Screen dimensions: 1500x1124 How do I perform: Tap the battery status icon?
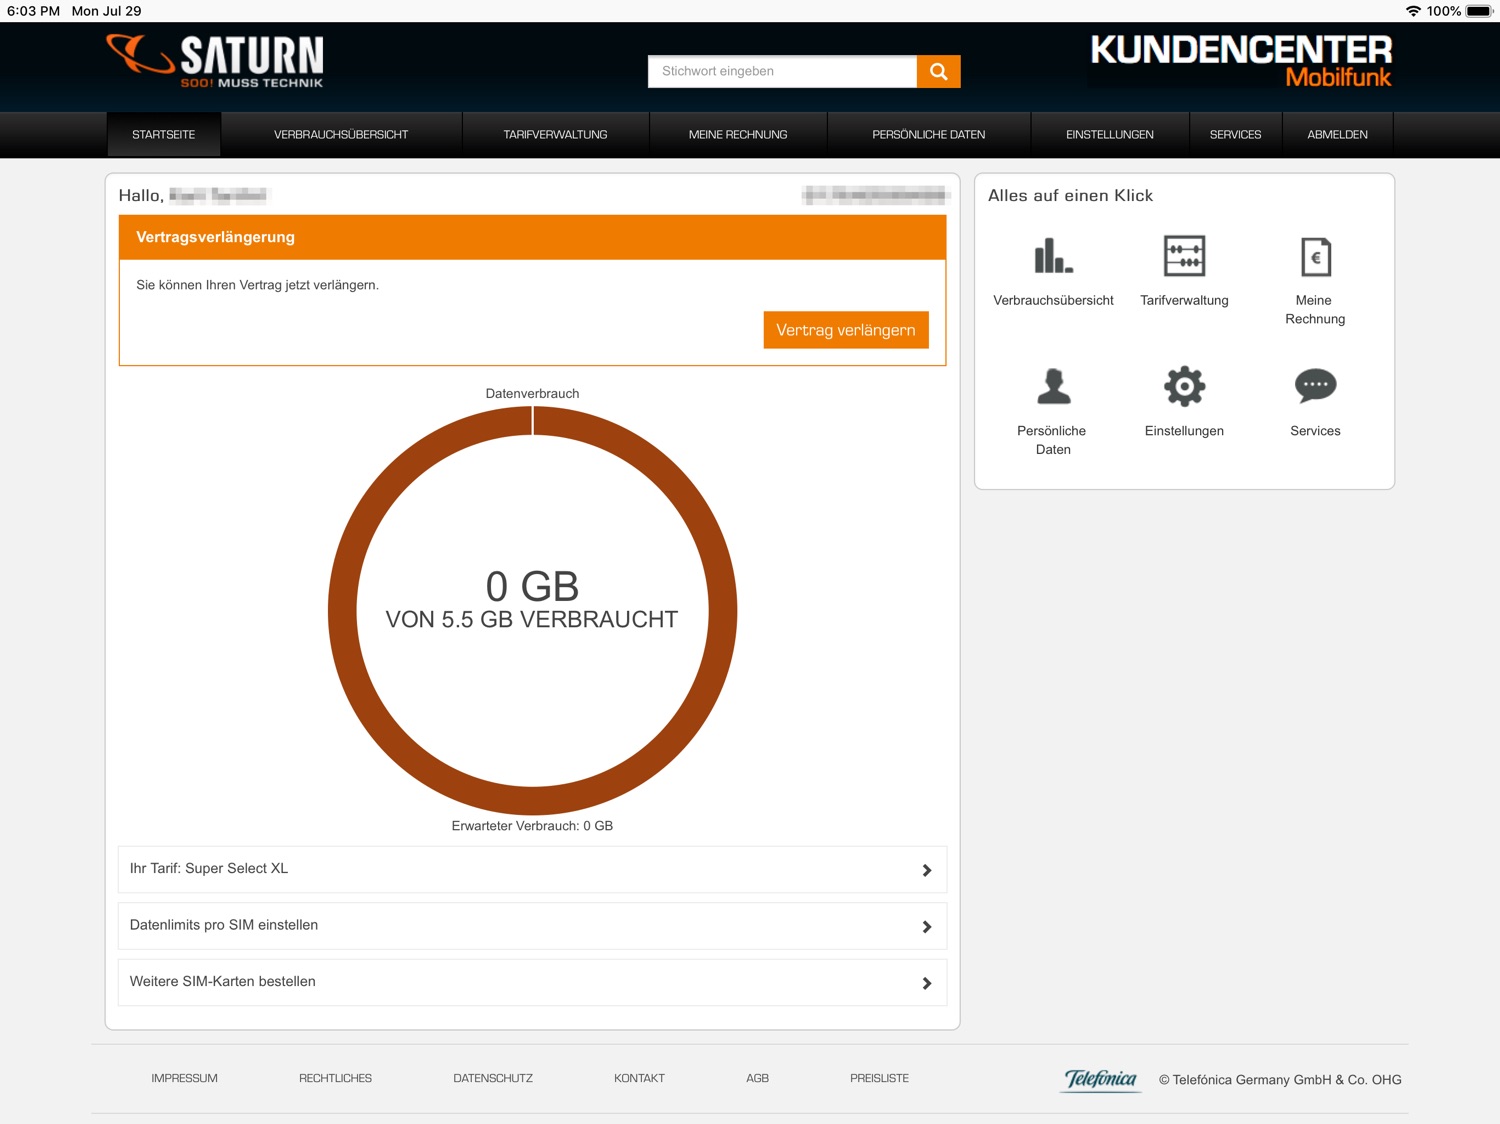pyautogui.click(x=1479, y=11)
